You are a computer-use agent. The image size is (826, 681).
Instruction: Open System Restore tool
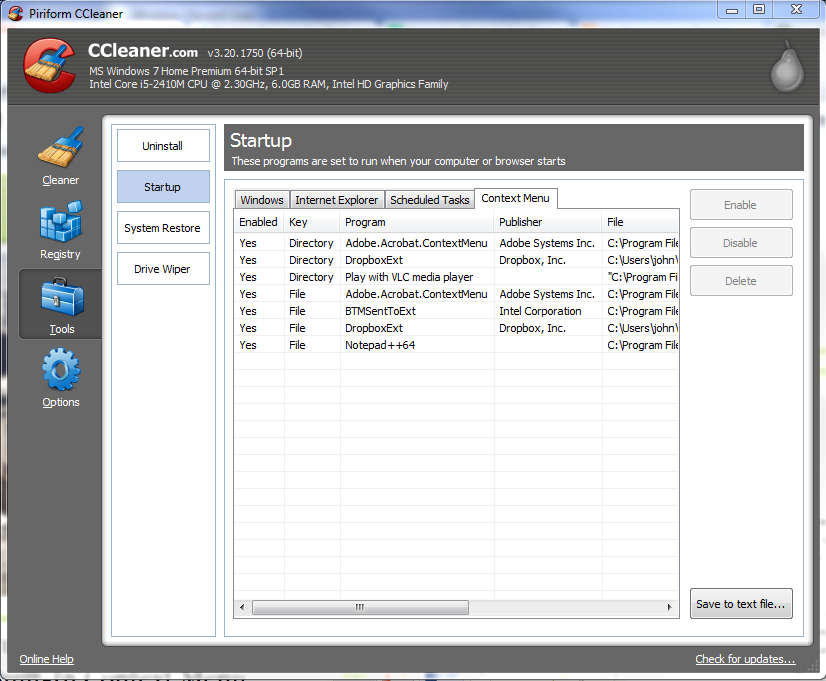click(x=163, y=228)
